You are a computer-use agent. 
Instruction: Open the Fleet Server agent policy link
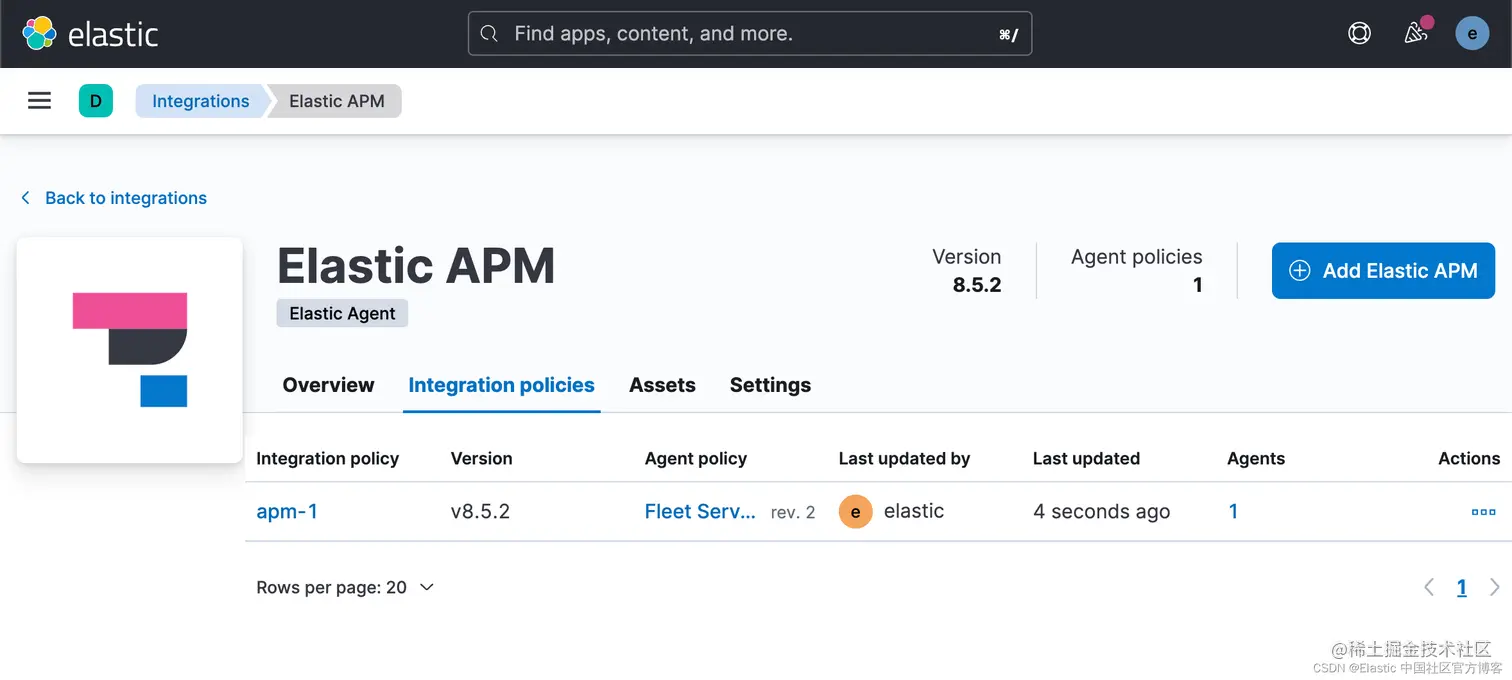pos(700,512)
